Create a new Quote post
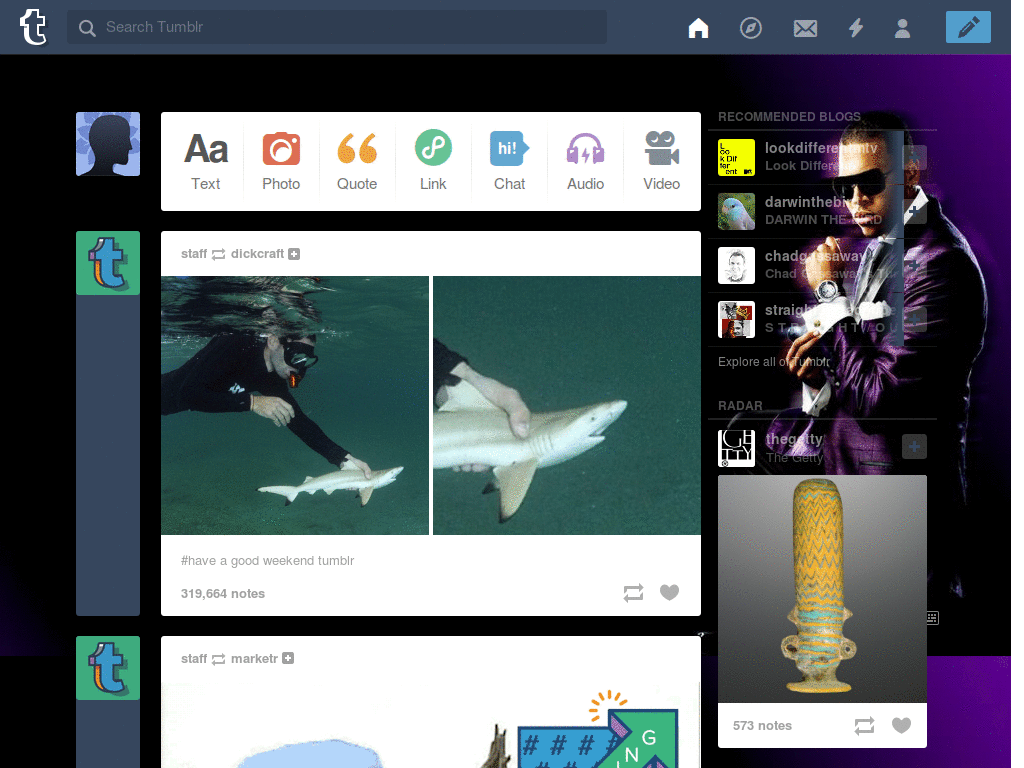1024x768 pixels. click(x=357, y=161)
